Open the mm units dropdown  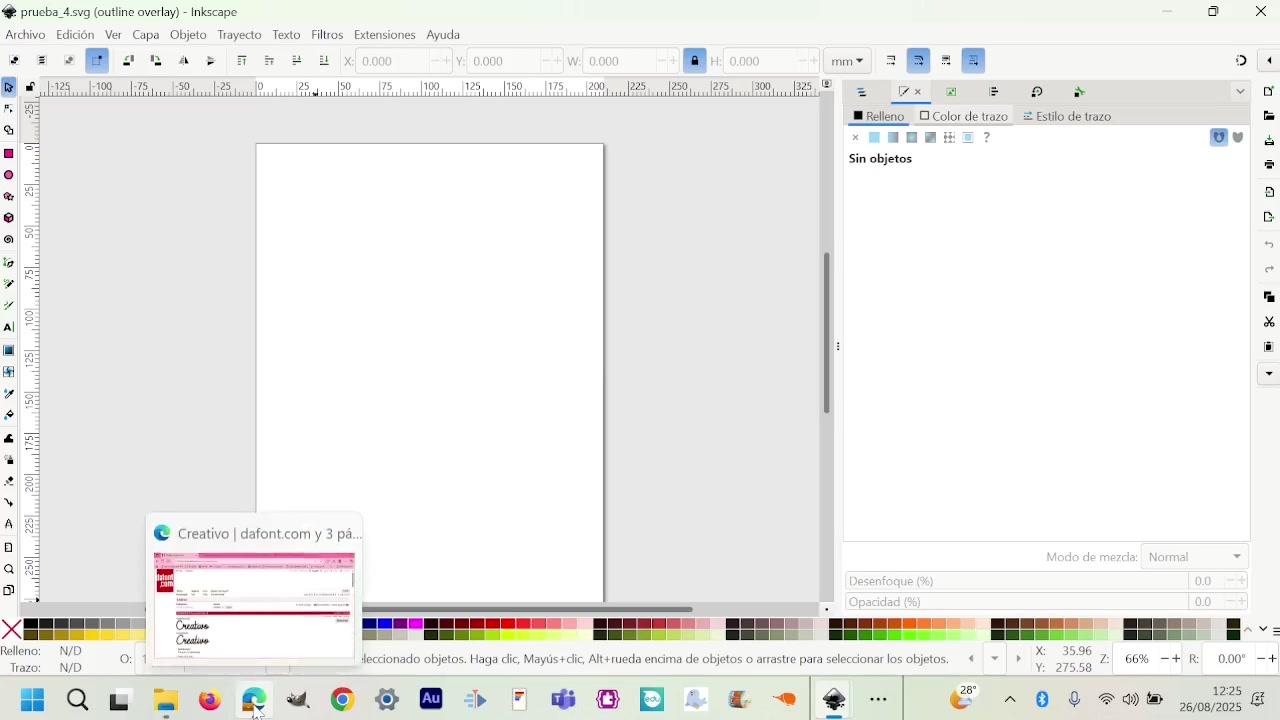point(848,61)
